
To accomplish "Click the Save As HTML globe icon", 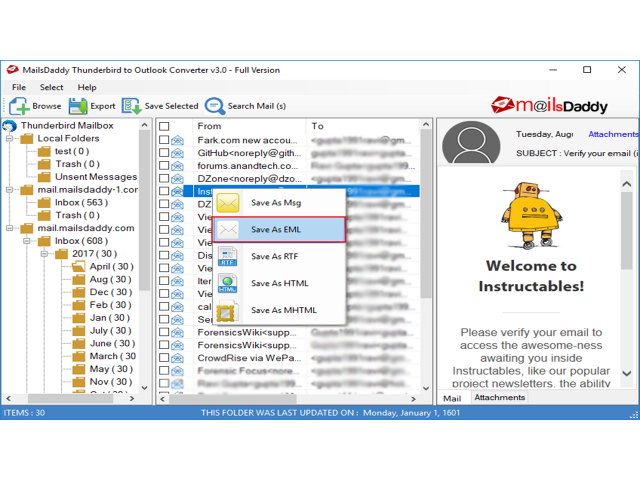I will [227, 283].
